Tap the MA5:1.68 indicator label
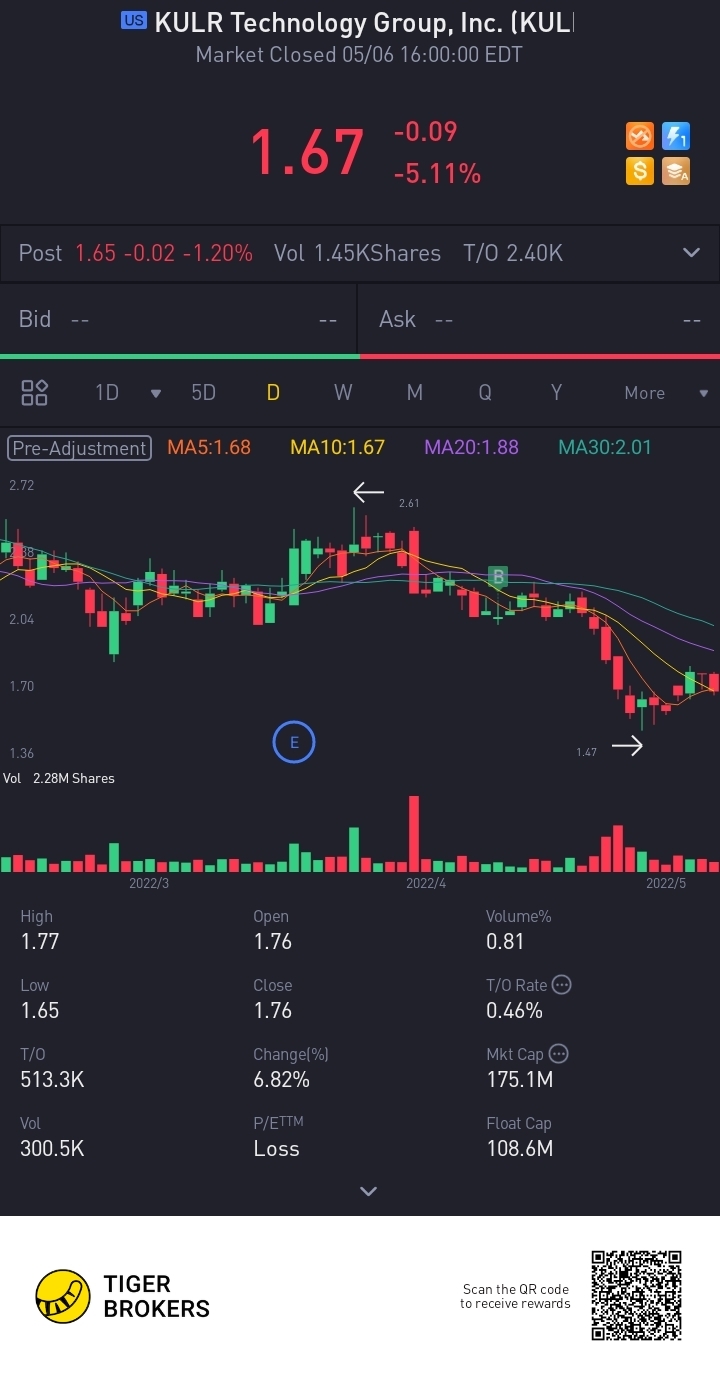Image resolution: width=720 pixels, height=1377 pixels. pos(209,448)
